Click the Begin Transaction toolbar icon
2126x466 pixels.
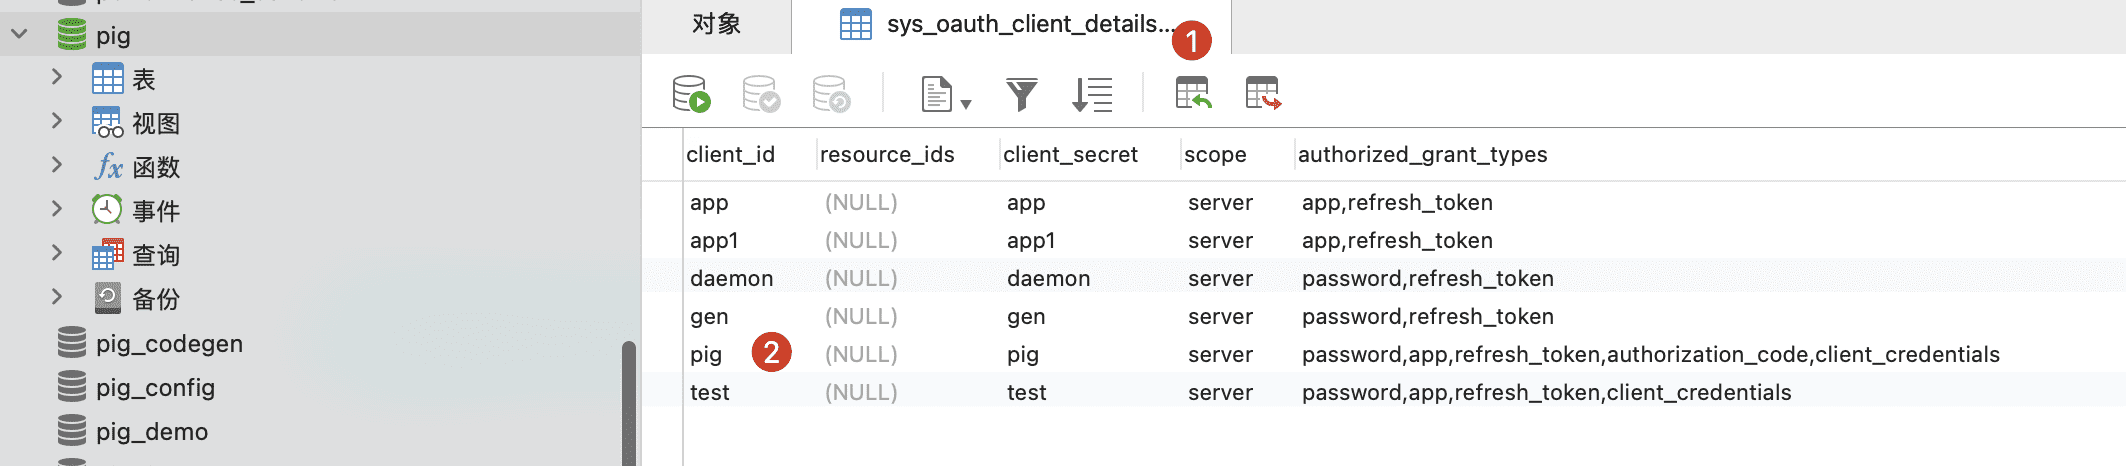pyautogui.click(x=691, y=94)
